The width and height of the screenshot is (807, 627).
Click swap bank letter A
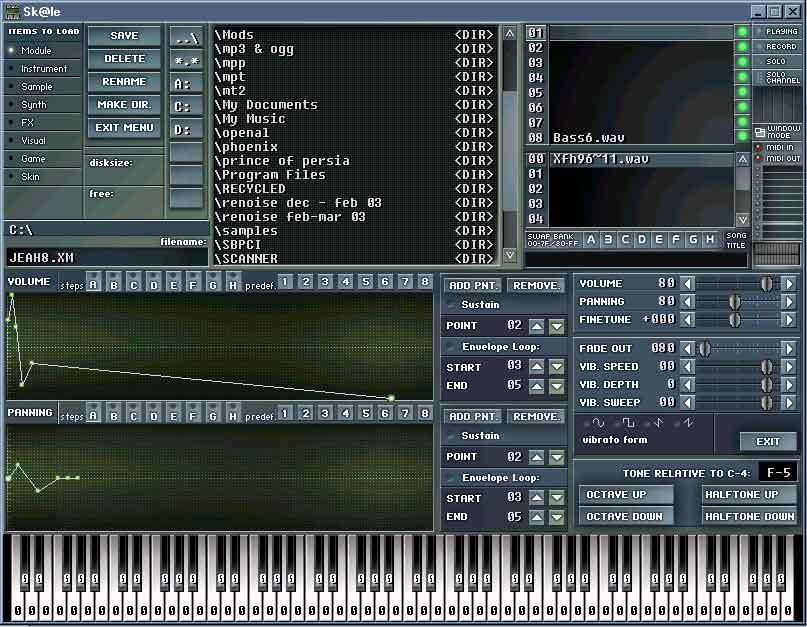pyautogui.click(x=592, y=239)
